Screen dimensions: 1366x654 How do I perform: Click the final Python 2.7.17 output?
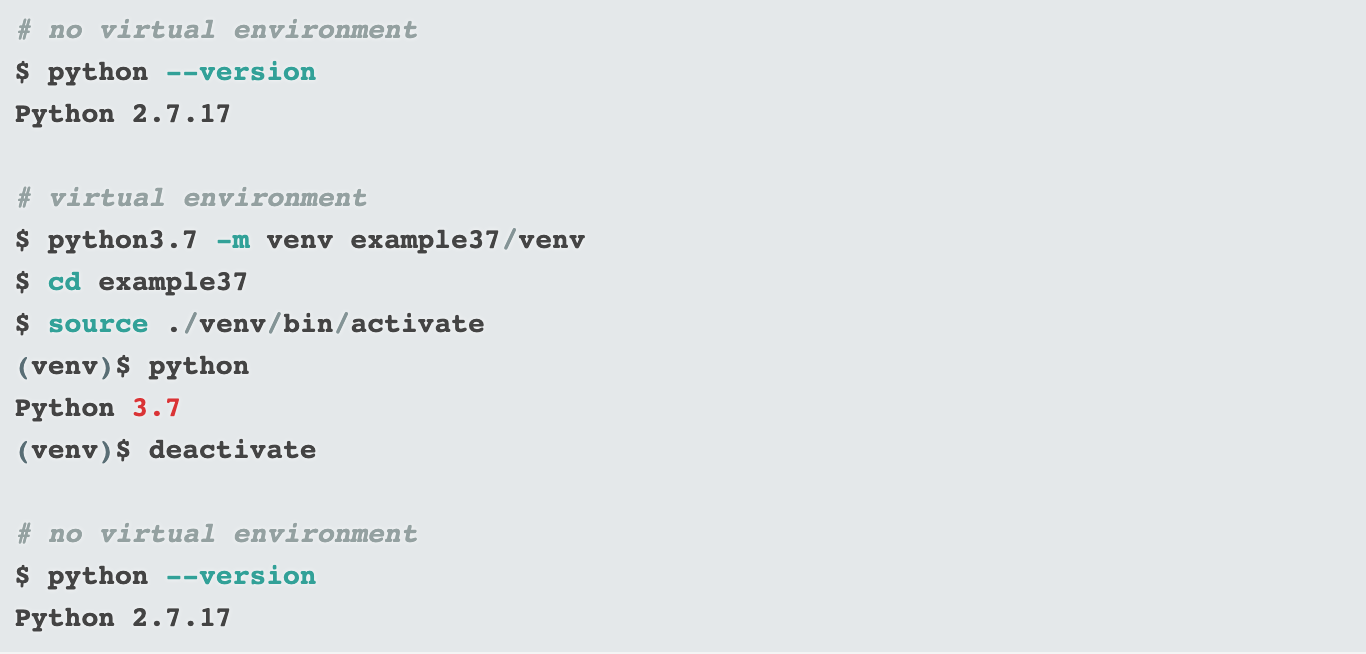123,618
